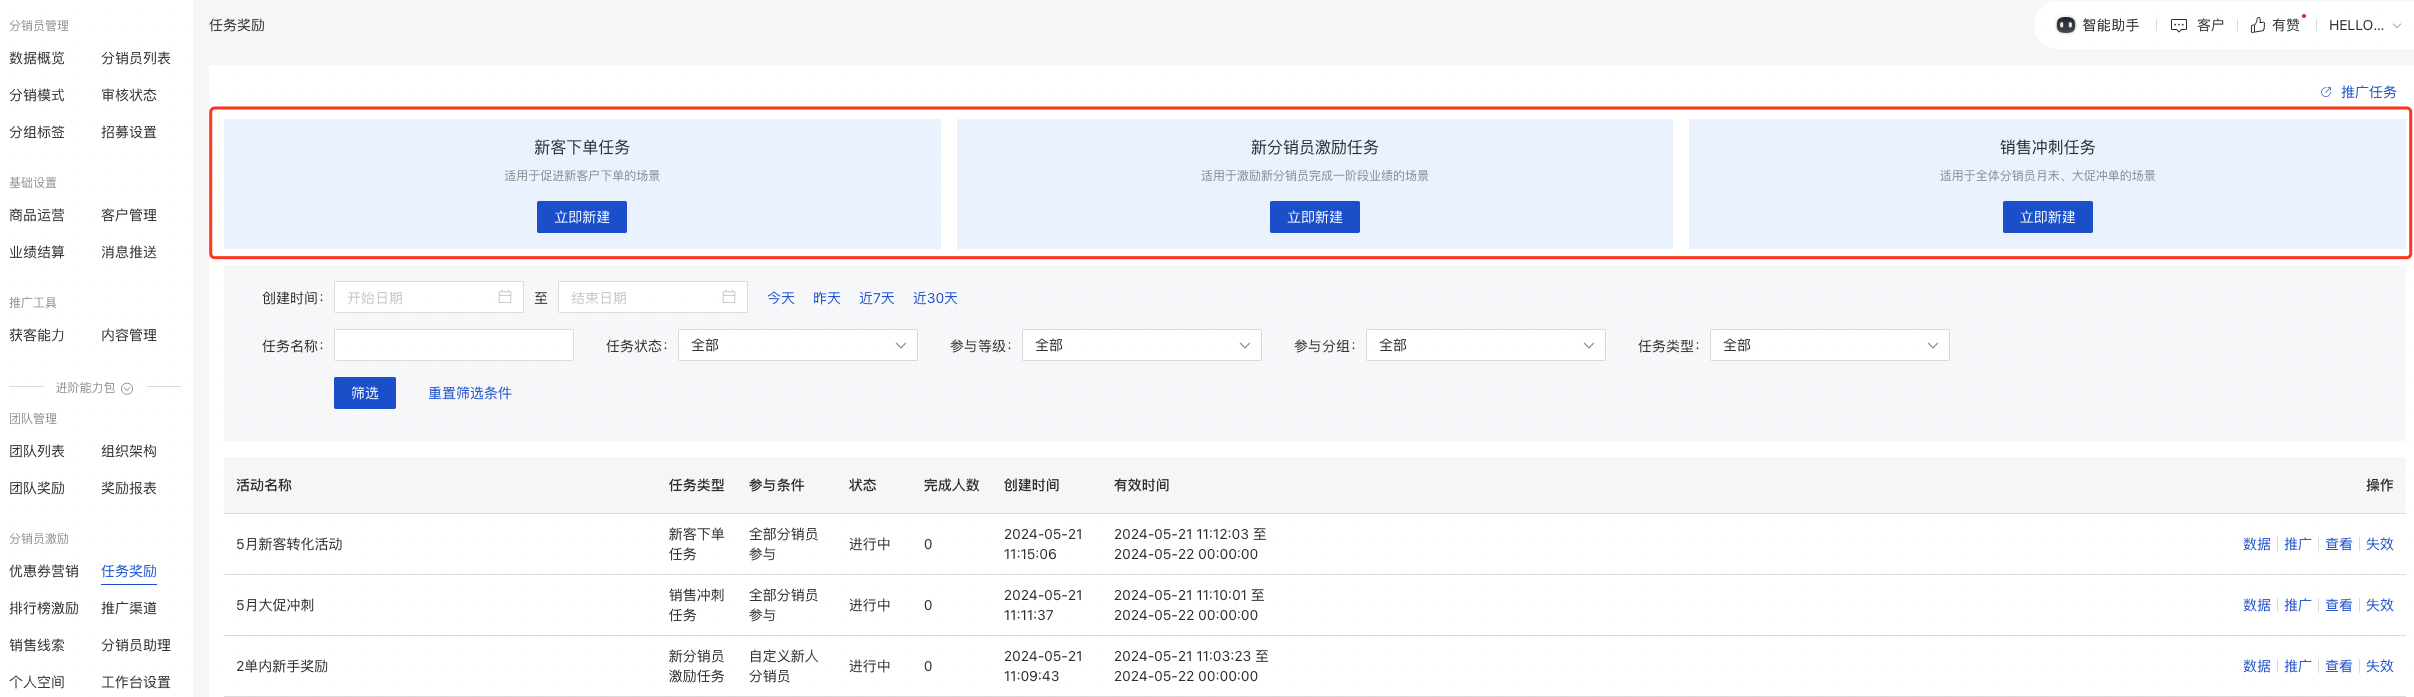2414x697 pixels.
Task: Click 失效 for 5月新客转化活动
Action: pyautogui.click(x=2380, y=544)
